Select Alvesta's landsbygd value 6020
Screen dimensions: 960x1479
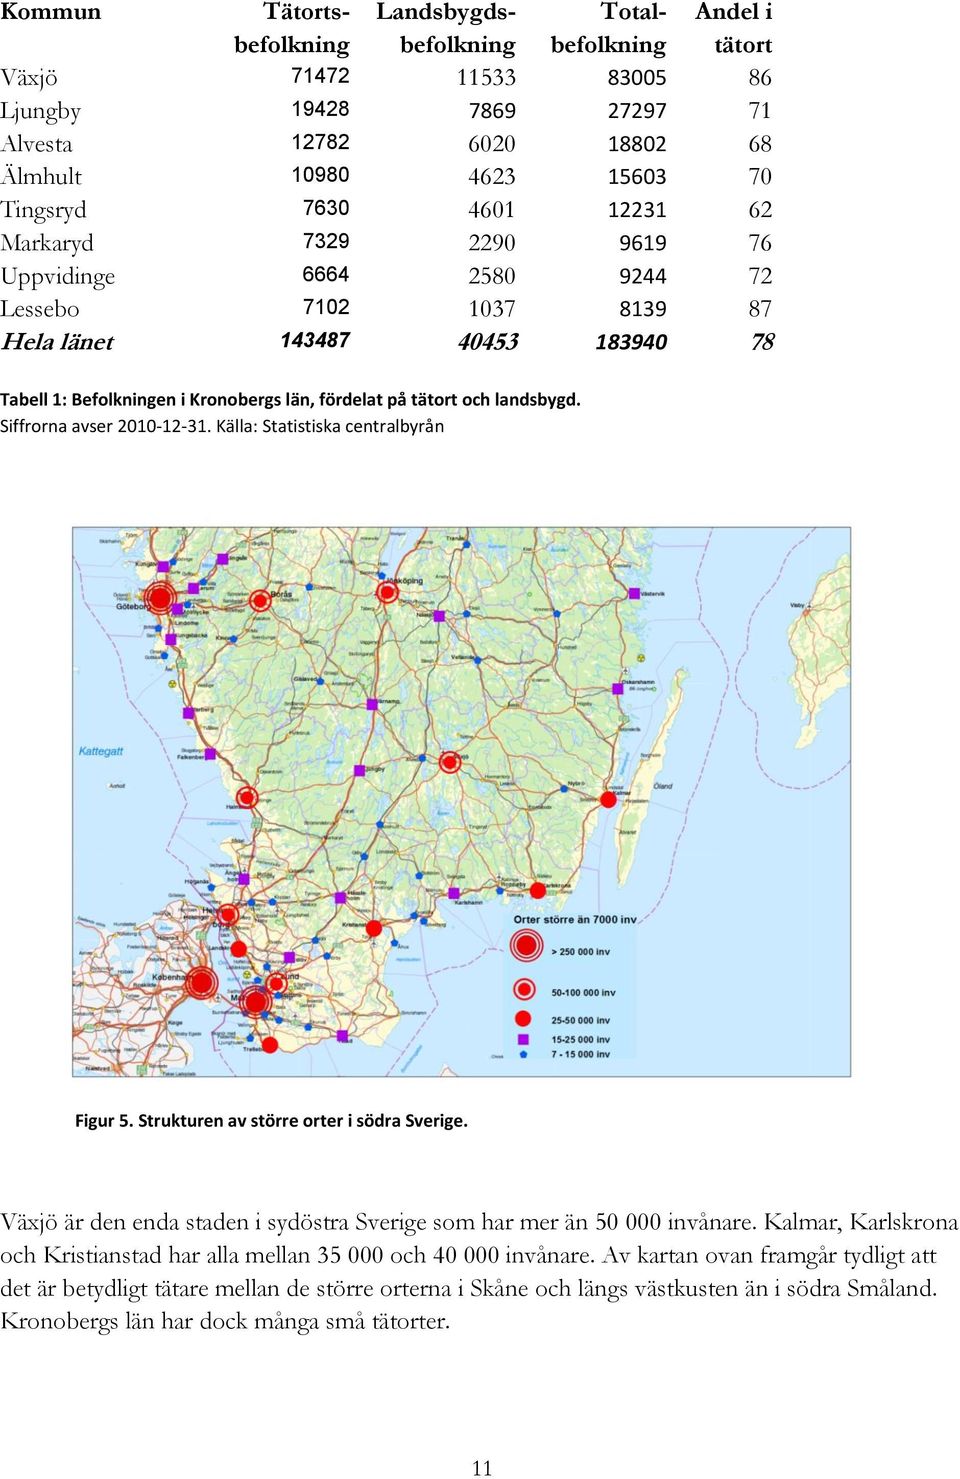(x=492, y=144)
